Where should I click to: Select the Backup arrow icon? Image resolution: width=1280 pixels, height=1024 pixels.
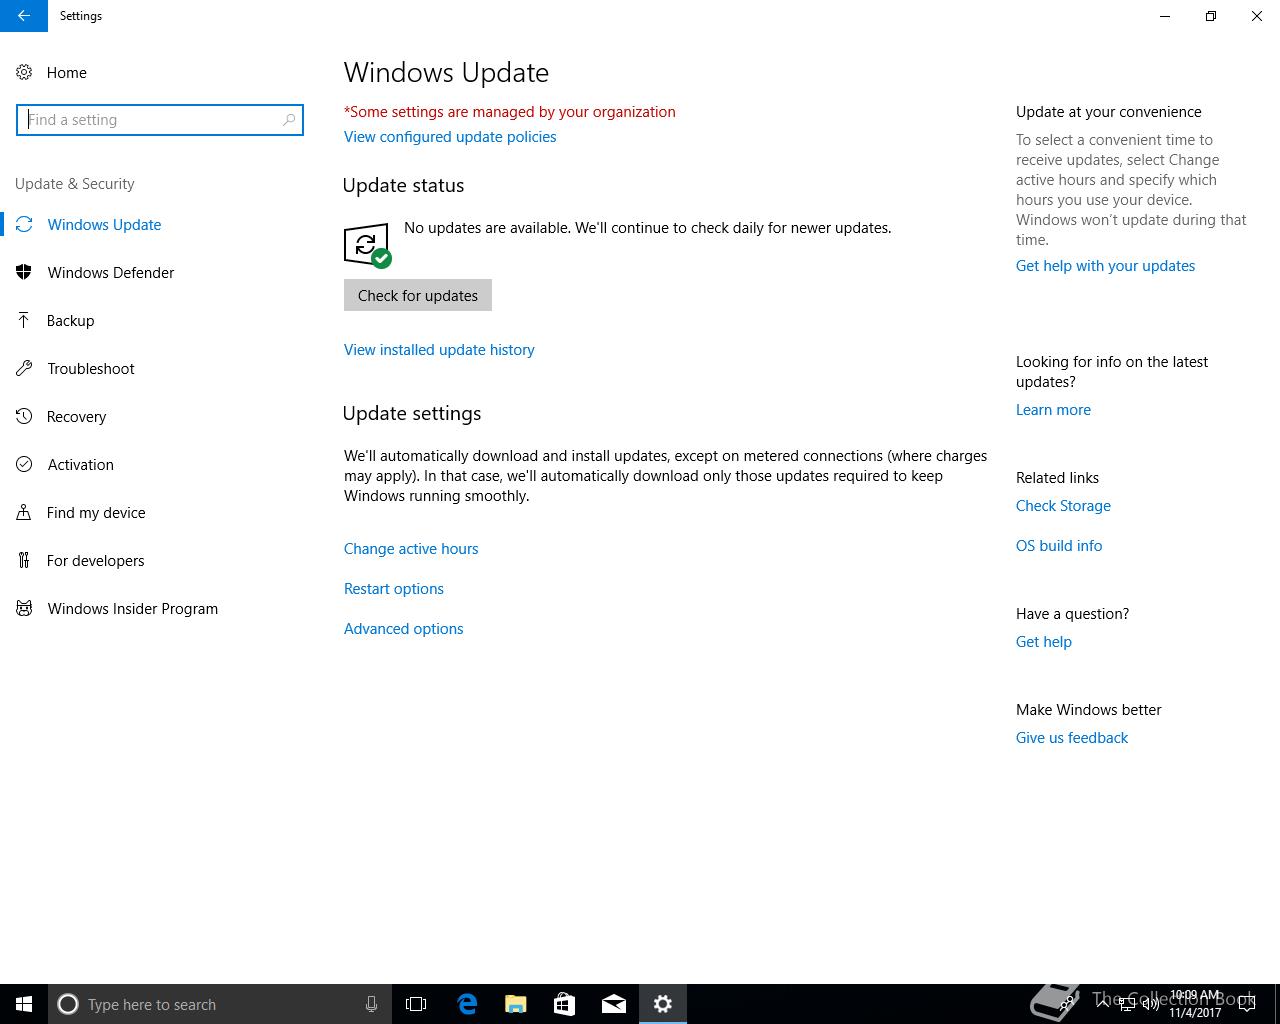click(x=24, y=321)
